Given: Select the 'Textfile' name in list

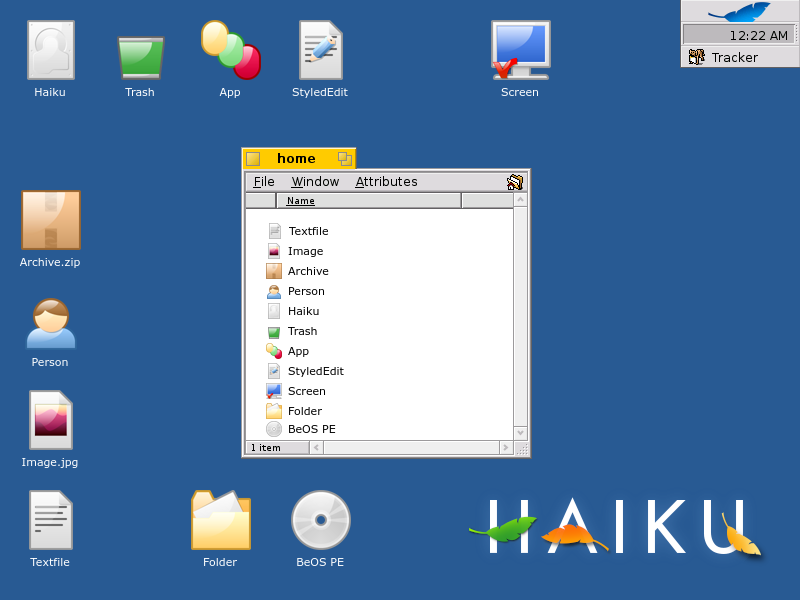Looking at the screenshot, I should click(309, 231).
